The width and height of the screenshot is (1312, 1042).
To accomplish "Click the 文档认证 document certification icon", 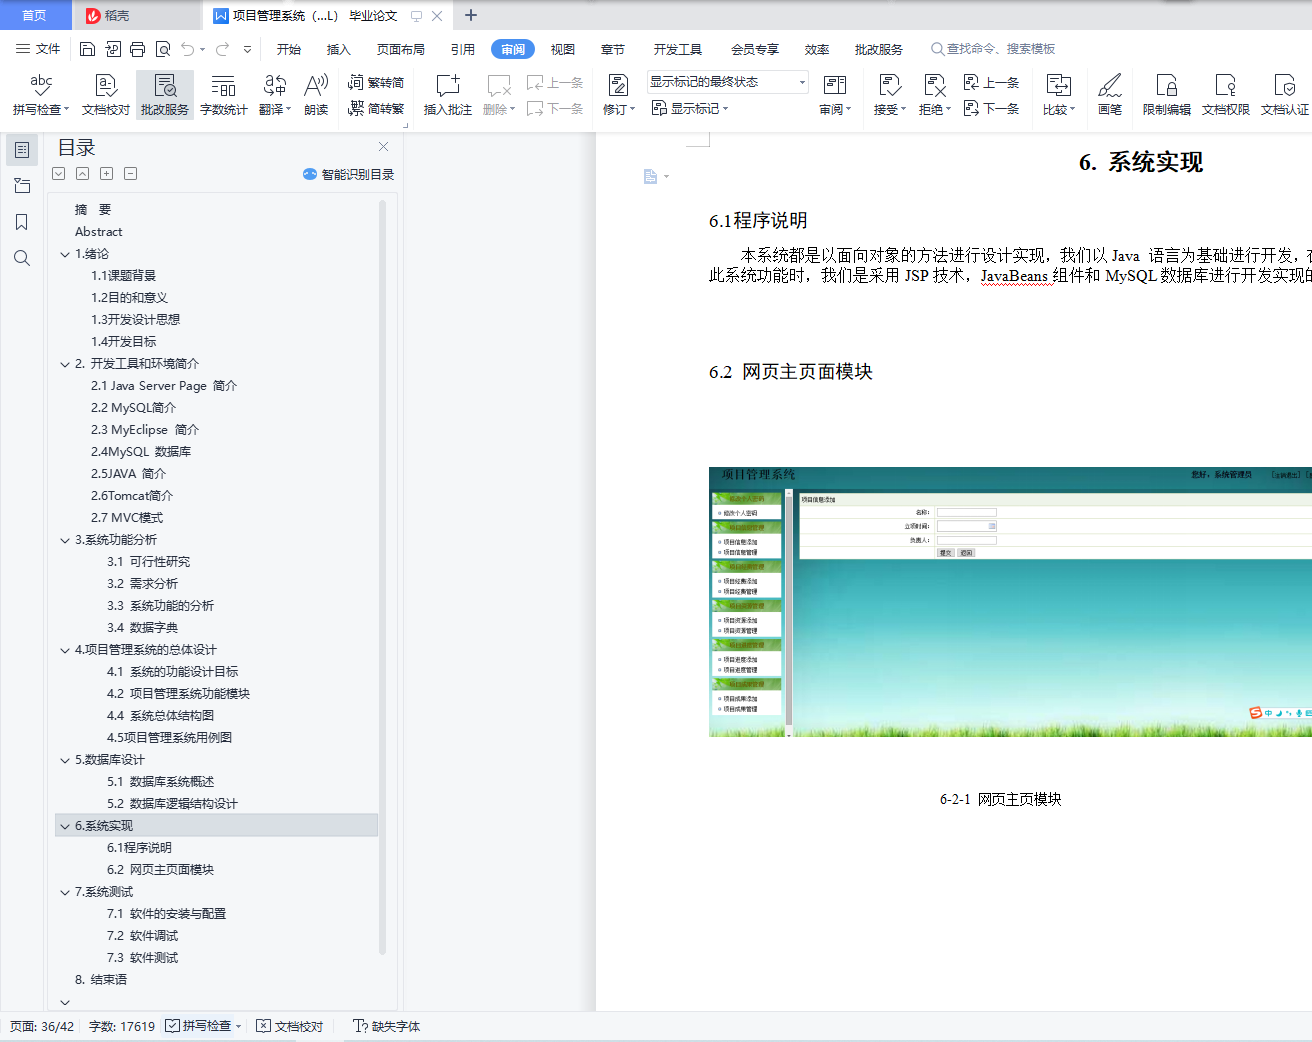I will pyautogui.click(x=1285, y=95).
